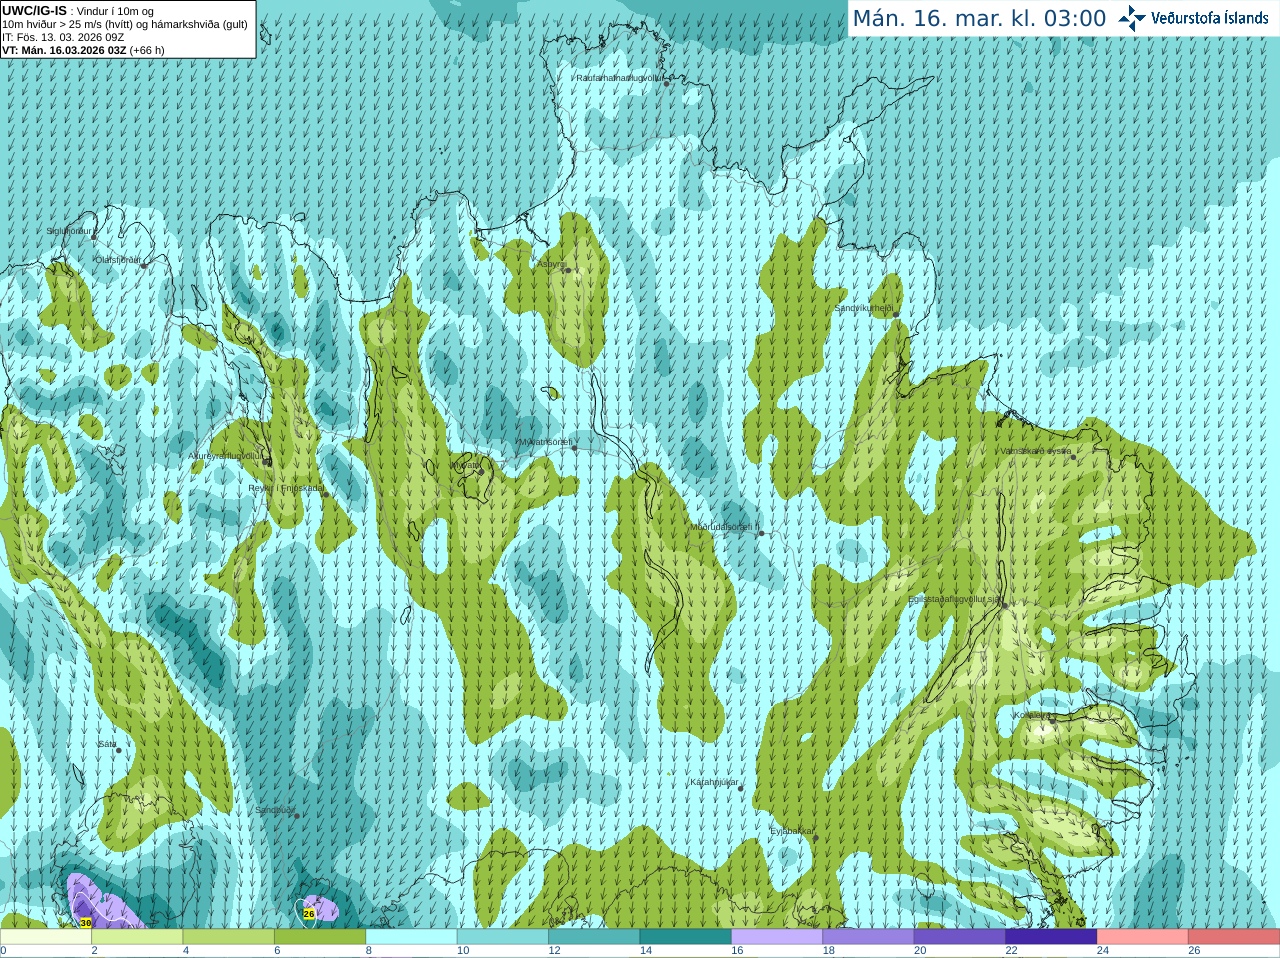
Task: Click the 'UWC/IG-IS' model title text
Action: coord(35,11)
